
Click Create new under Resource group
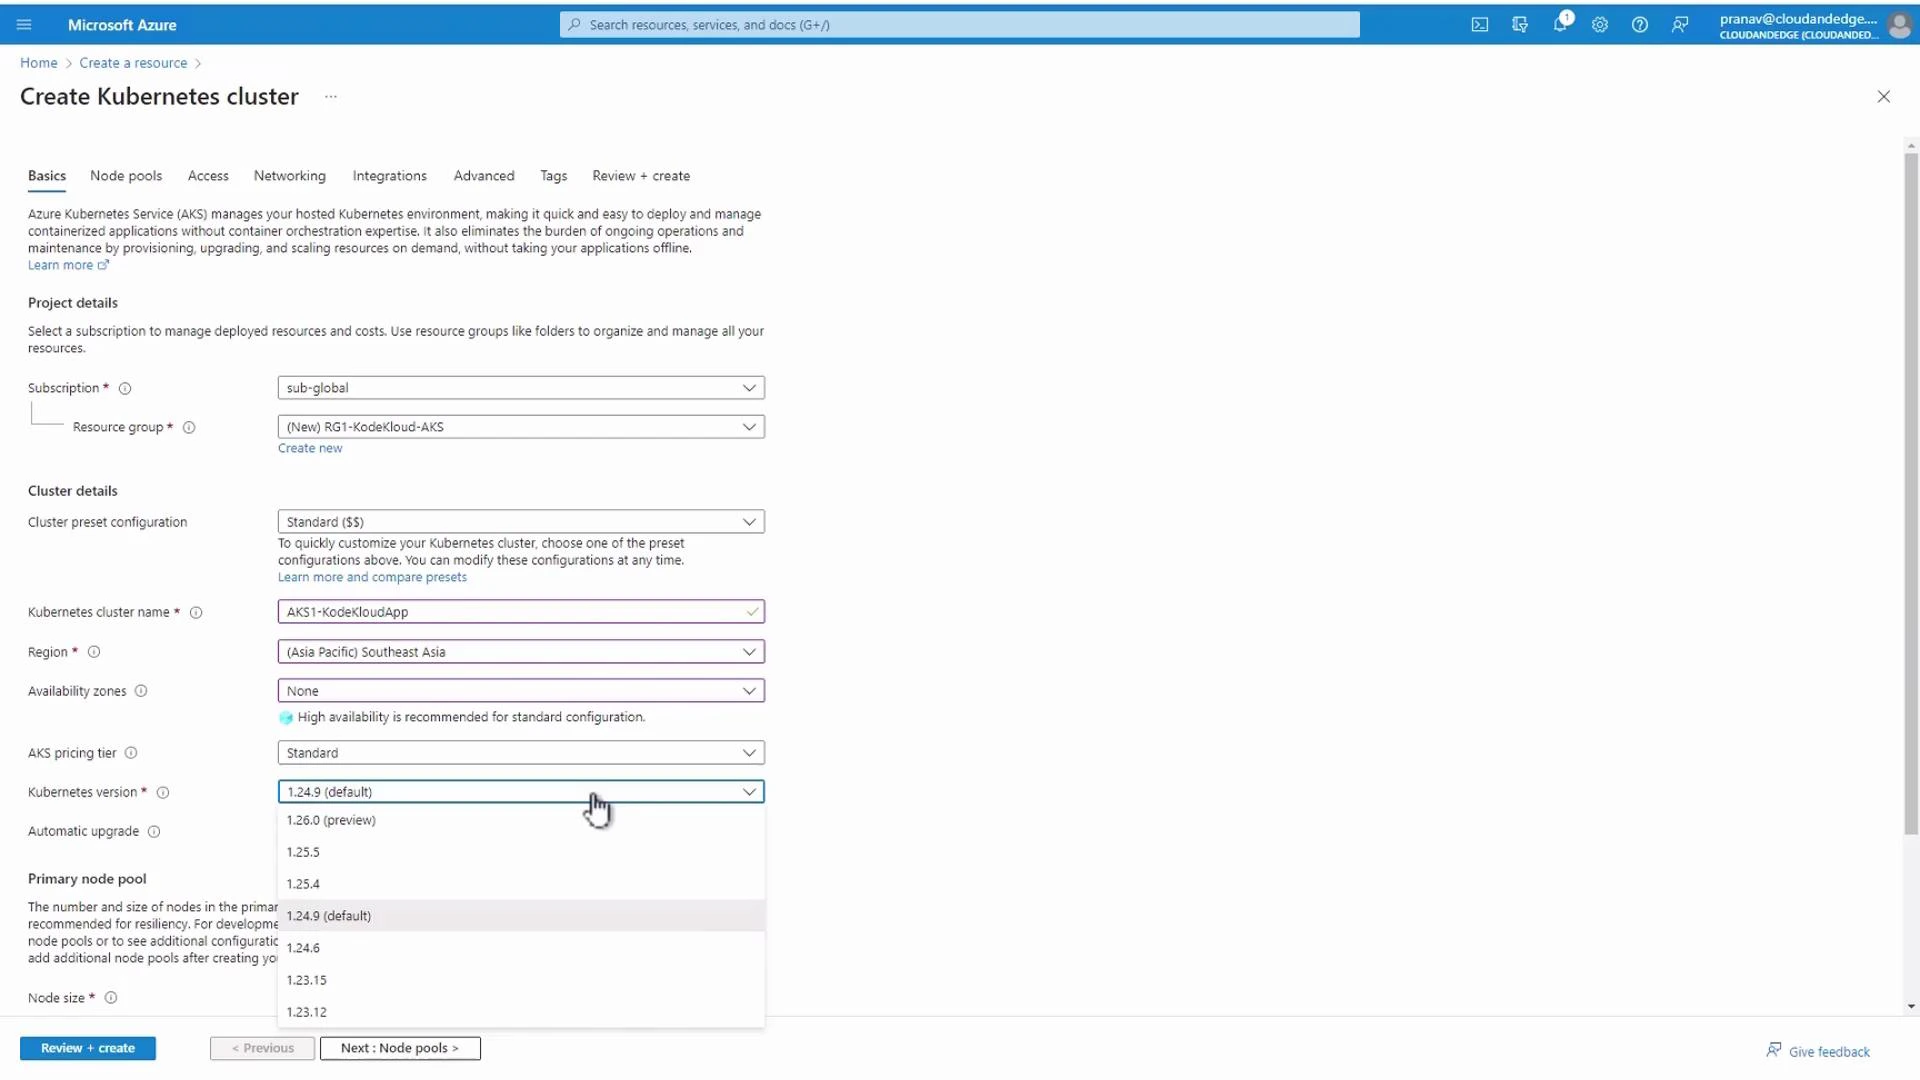(x=310, y=447)
